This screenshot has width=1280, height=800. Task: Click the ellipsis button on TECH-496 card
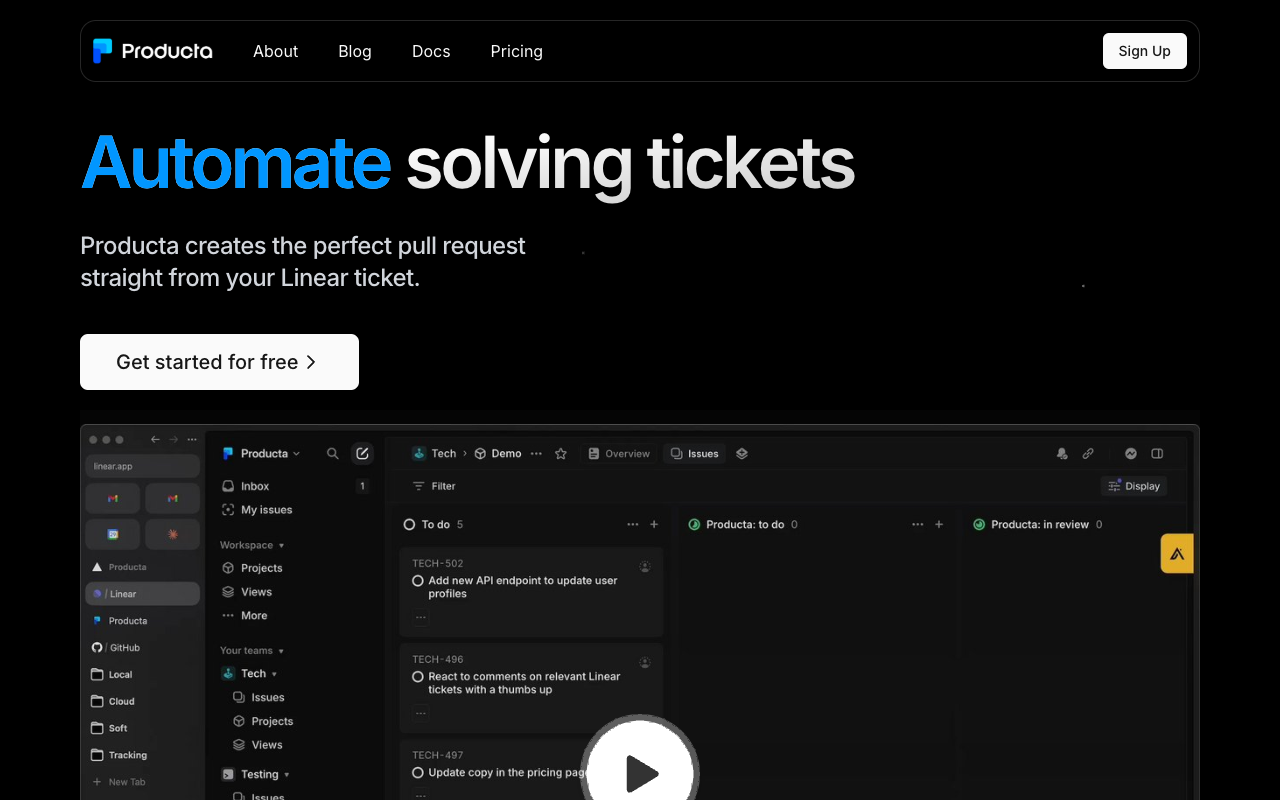coord(421,713)
